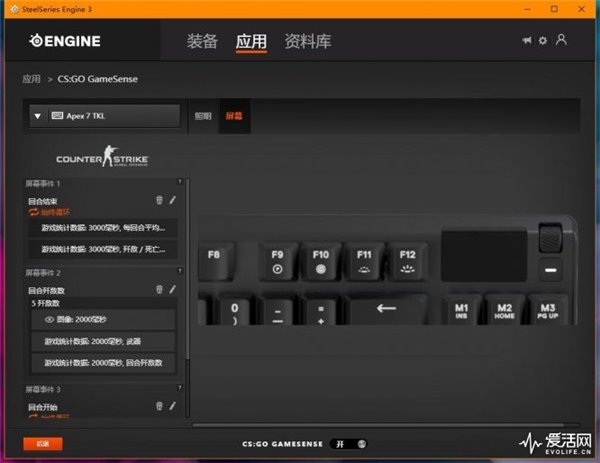Click the 屏幕事件 1 header
The image size is (600, 463).
pos(43,184)
